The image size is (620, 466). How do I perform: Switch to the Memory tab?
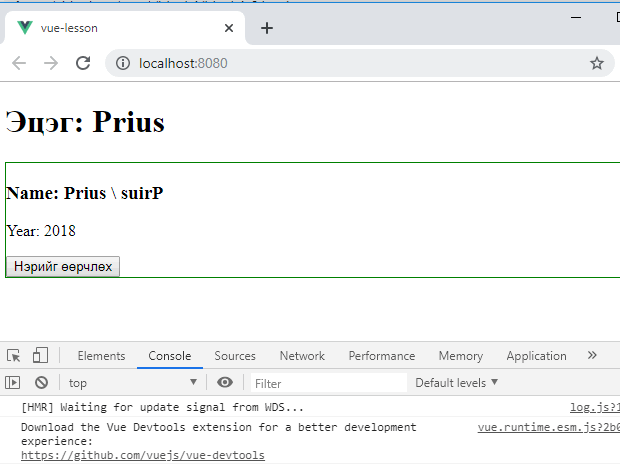pyautogui.click(x=461, y=356)
